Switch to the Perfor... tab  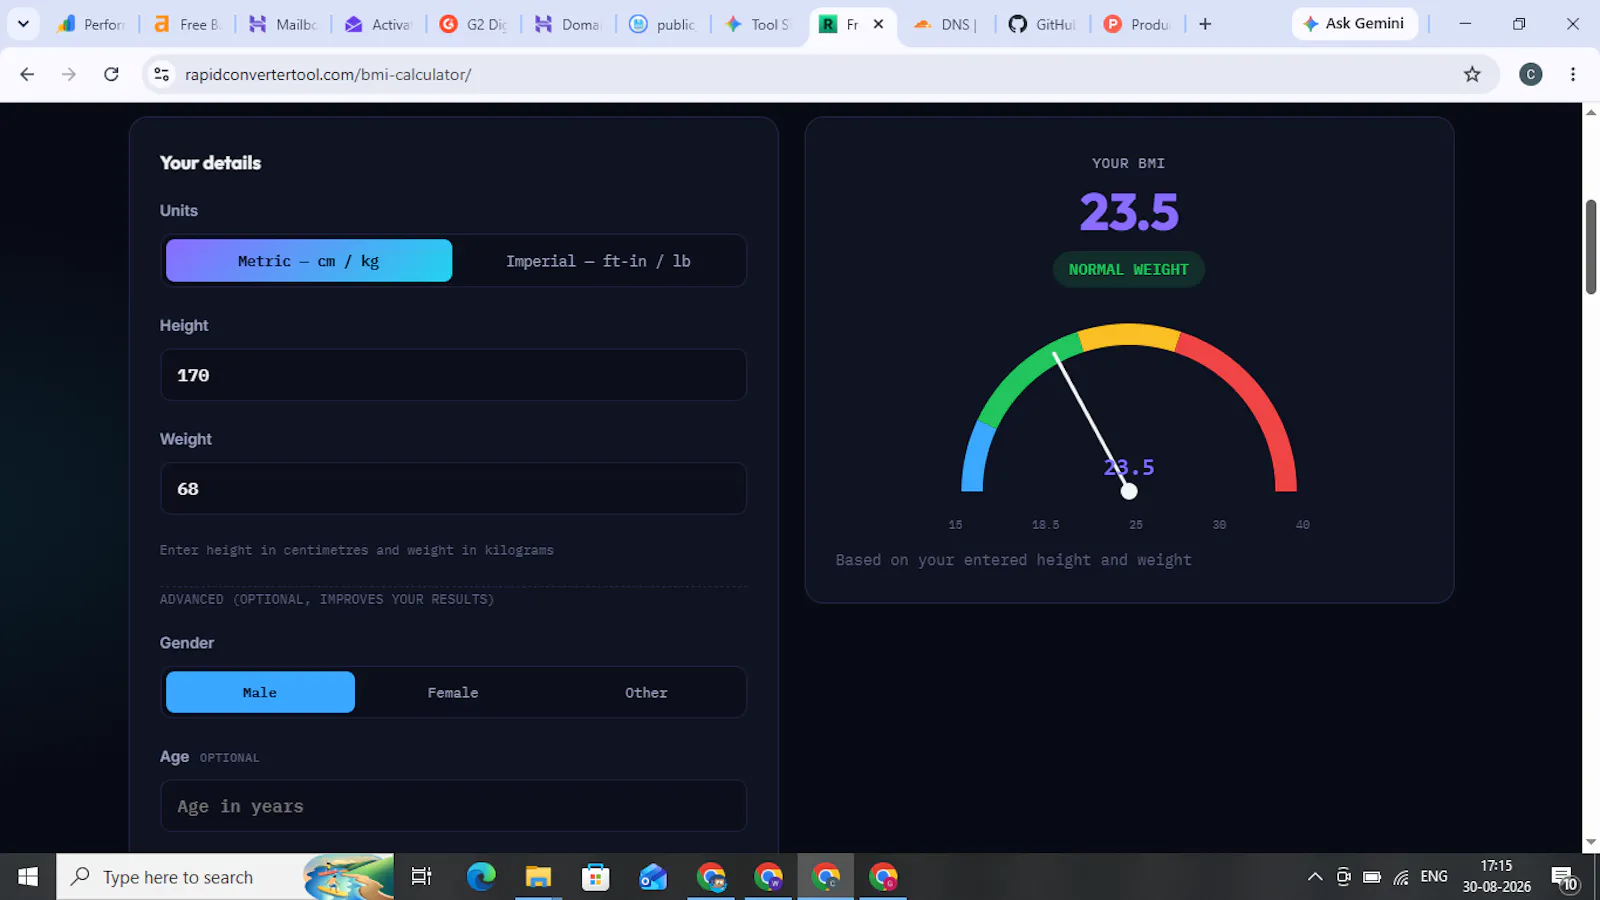91,24
